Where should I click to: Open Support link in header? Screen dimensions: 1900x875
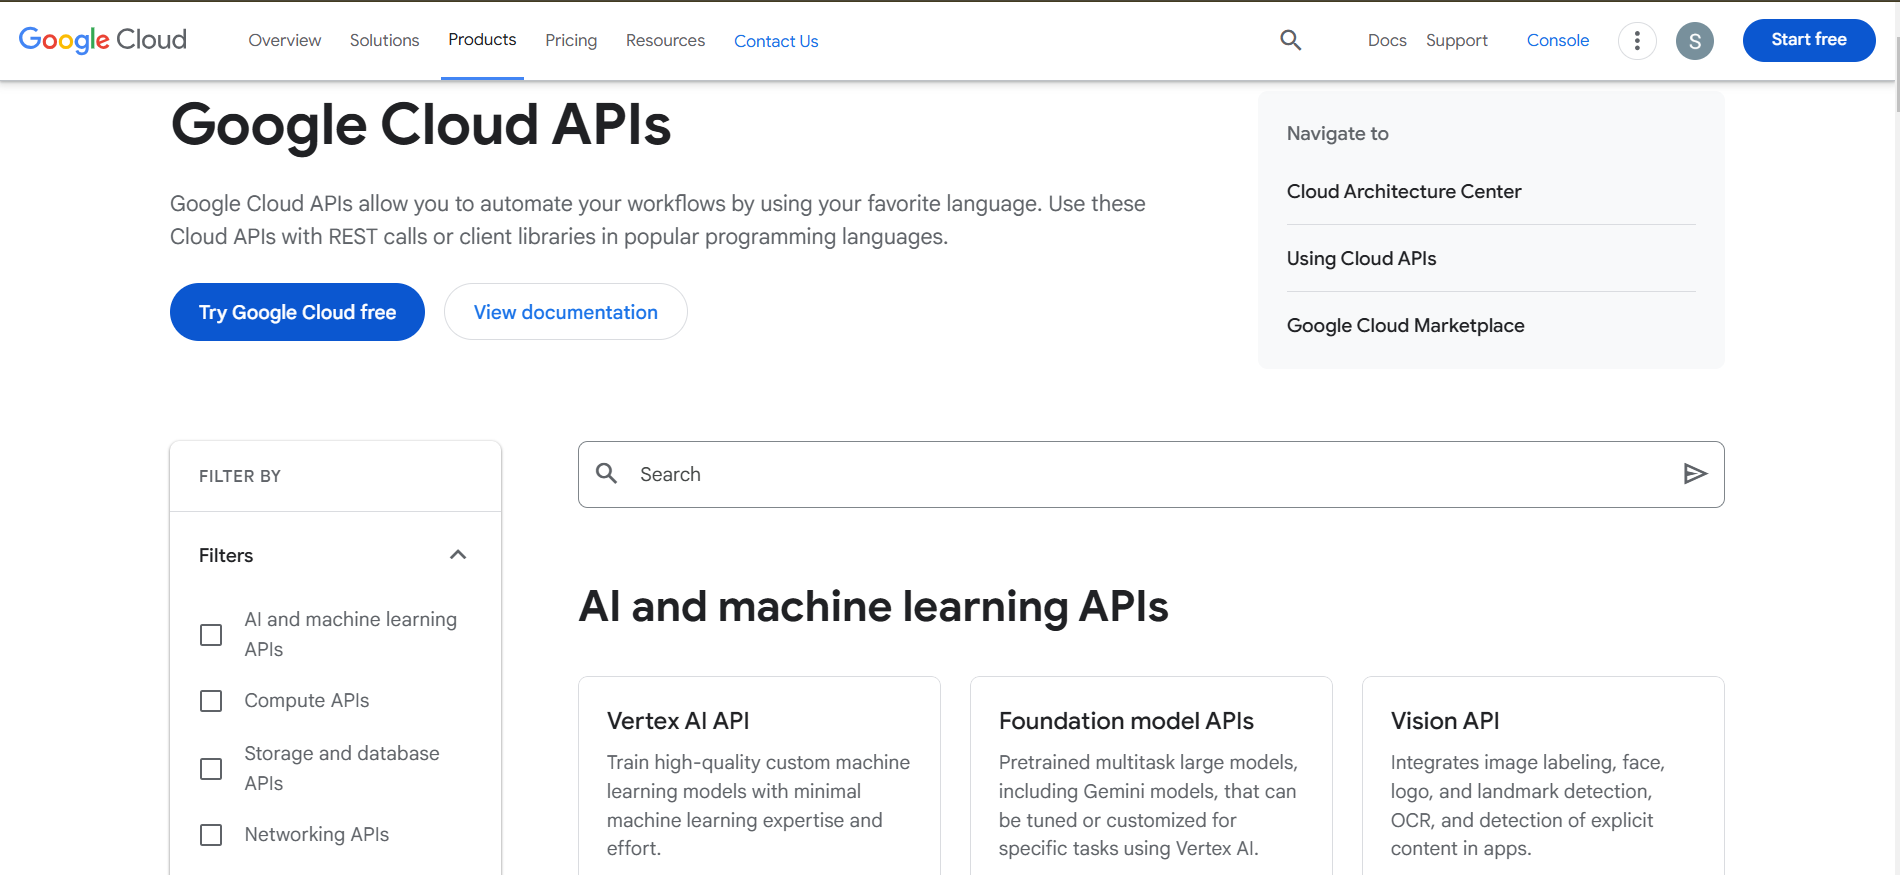coord(1457,40)
